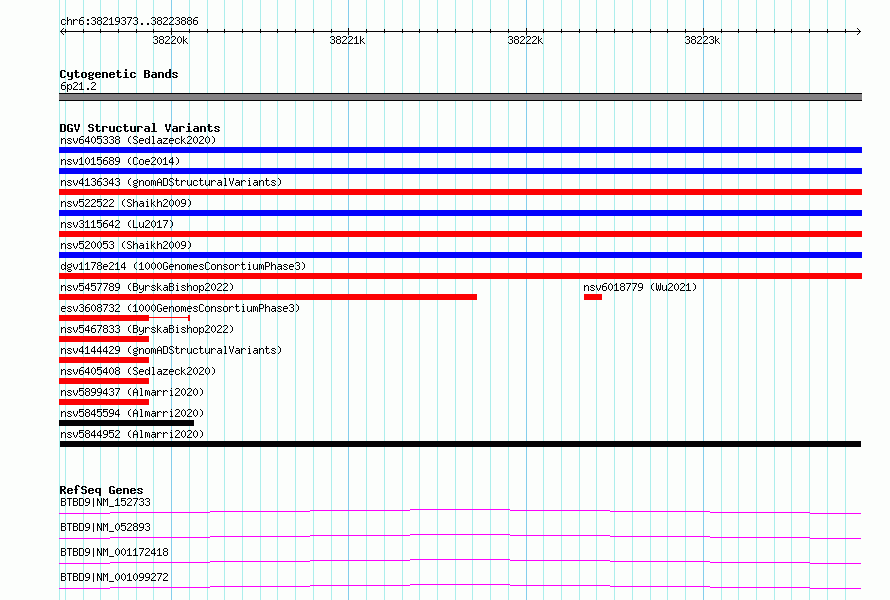
Task: Select the nsv1015689 (Coe2014) label
Action: [x=120, y=161]
